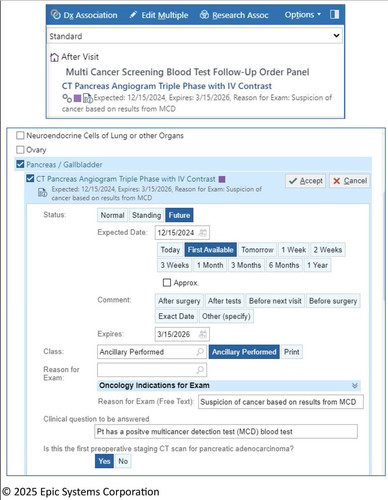Select First Available expected date
The width and height of the screenshot is (388, 500).
210,250
